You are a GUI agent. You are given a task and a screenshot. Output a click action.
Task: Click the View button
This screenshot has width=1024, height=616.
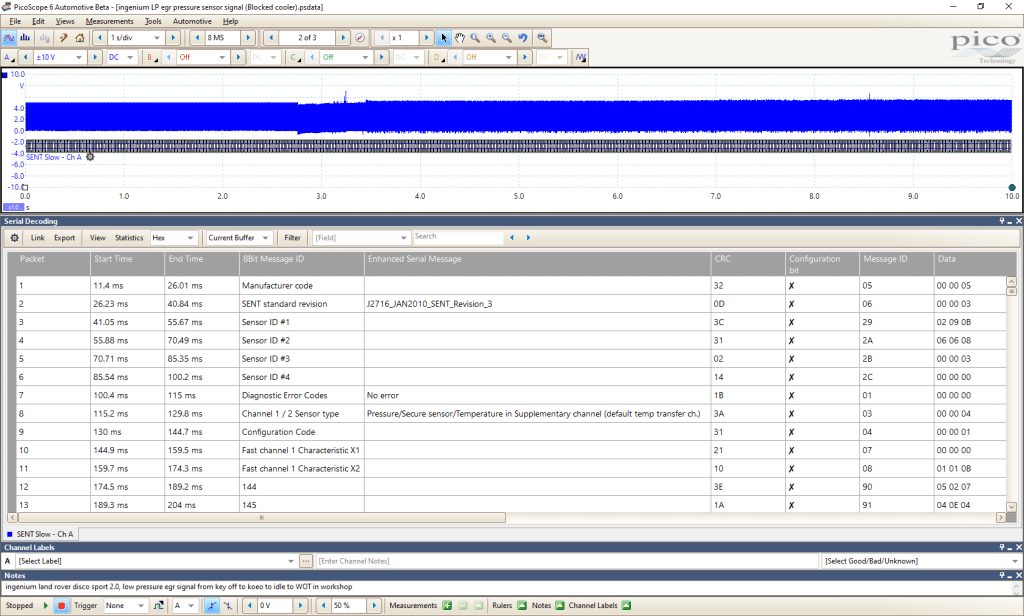click(97, 238)
